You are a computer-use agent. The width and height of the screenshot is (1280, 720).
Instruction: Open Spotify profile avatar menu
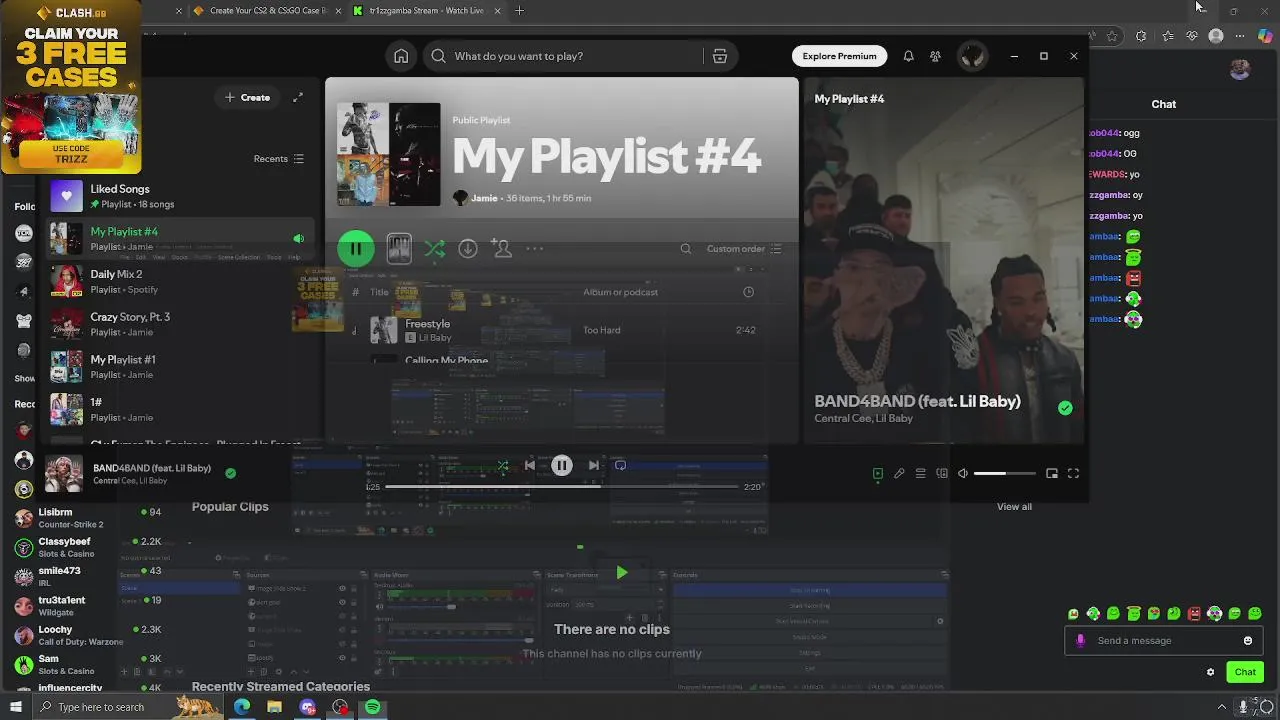click(972, 56)
